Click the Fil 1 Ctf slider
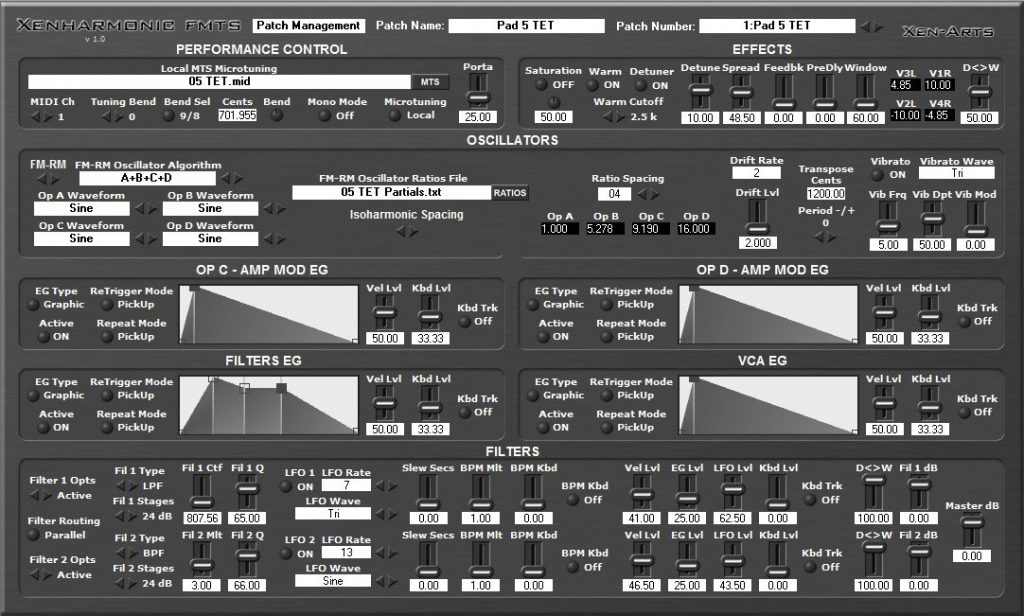Viewport: 1024px width, 616px height. 202,493
